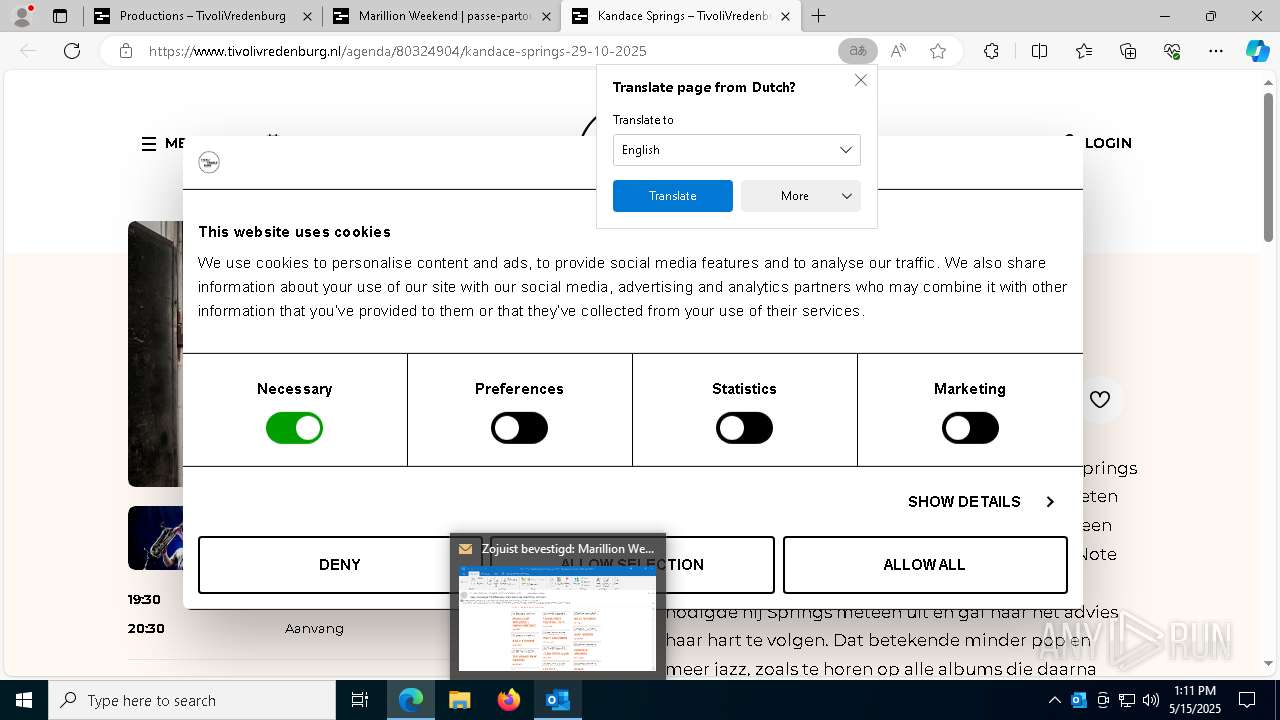Open notification center icon
The width and height of the screenshot is (1280, 720).
pos(1247,700)
